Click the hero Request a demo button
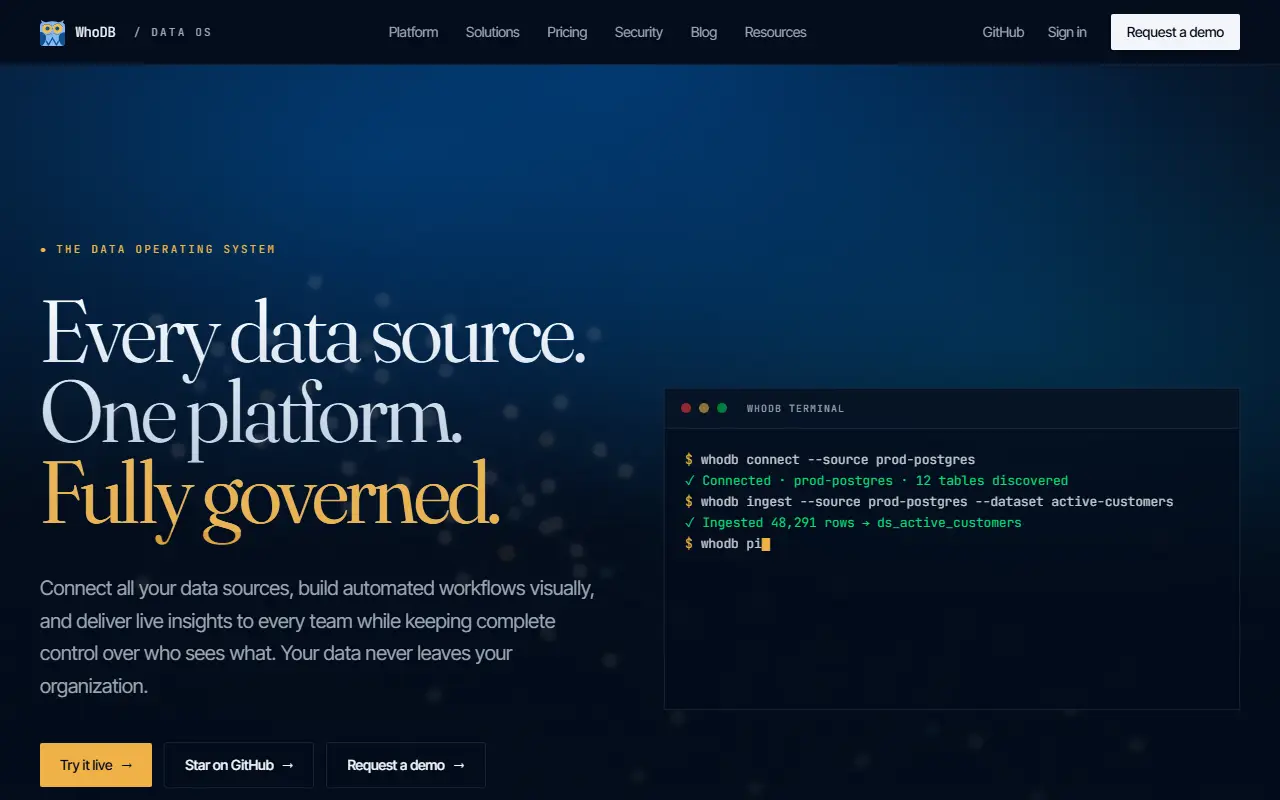The width and height of the screenshot is (1280, 800). click(406, 765)
